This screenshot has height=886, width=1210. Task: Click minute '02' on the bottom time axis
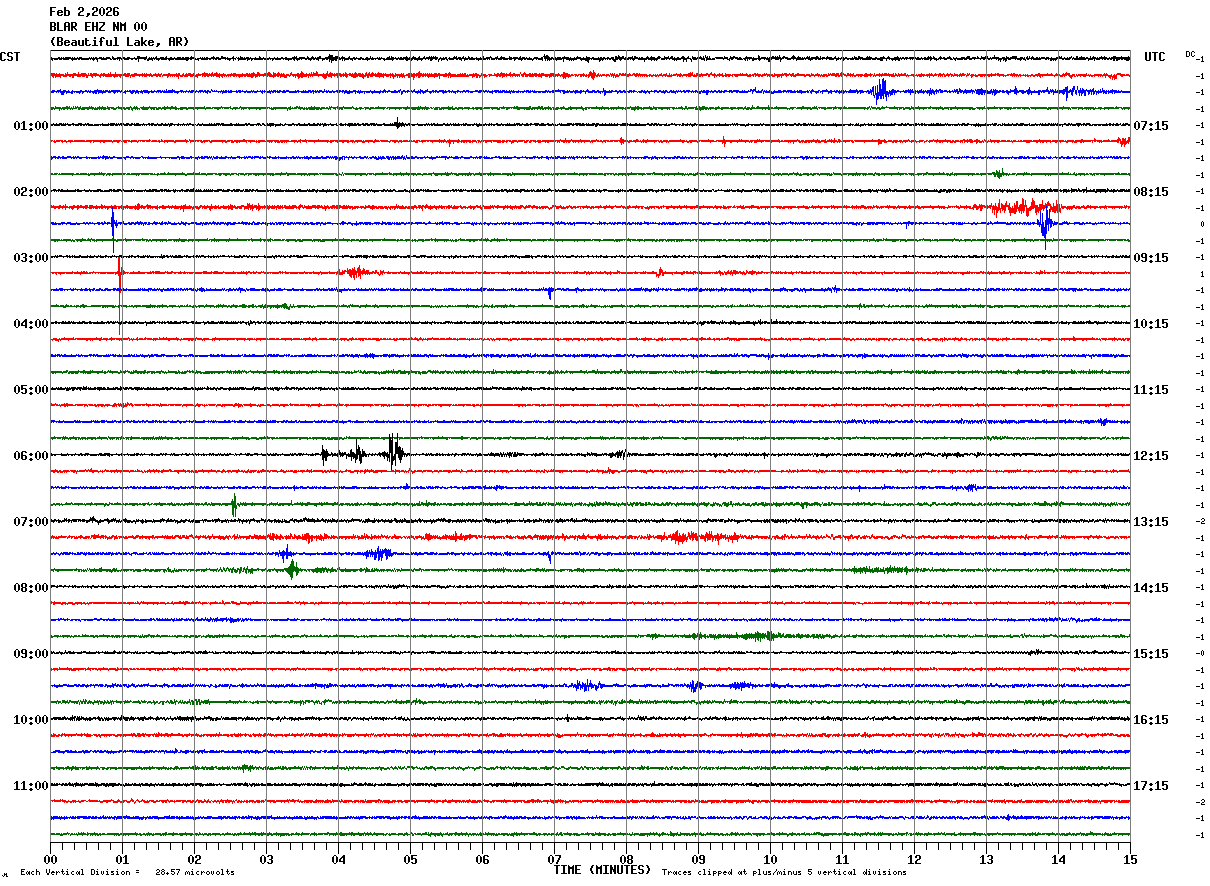coord(194,859)
